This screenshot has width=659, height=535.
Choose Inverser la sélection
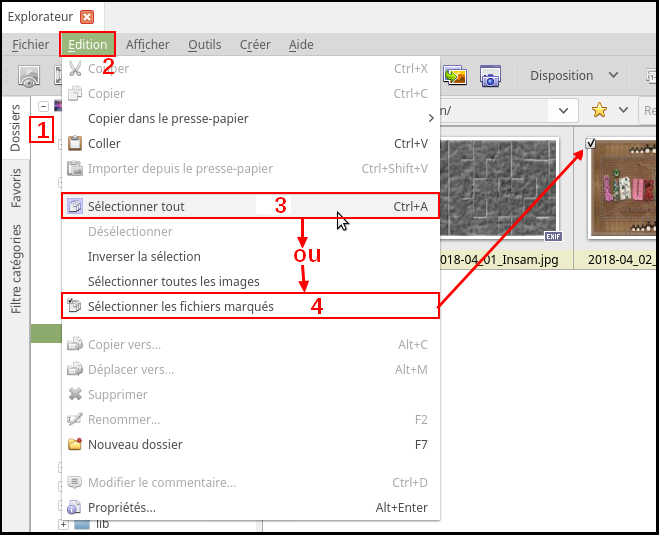coord(250,256)
